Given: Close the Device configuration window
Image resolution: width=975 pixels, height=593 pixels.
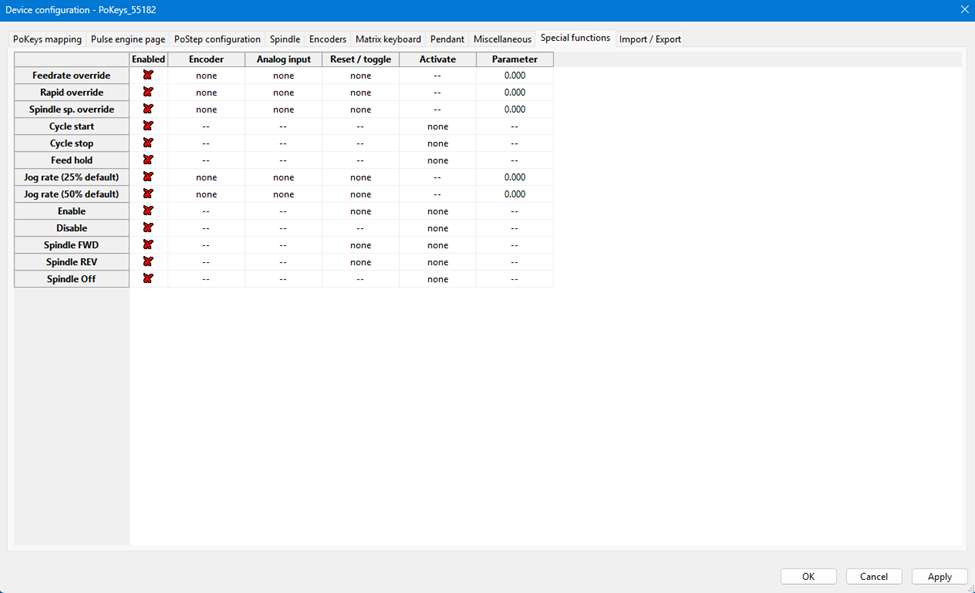Looking at the screenshot, I should (964, 9).
